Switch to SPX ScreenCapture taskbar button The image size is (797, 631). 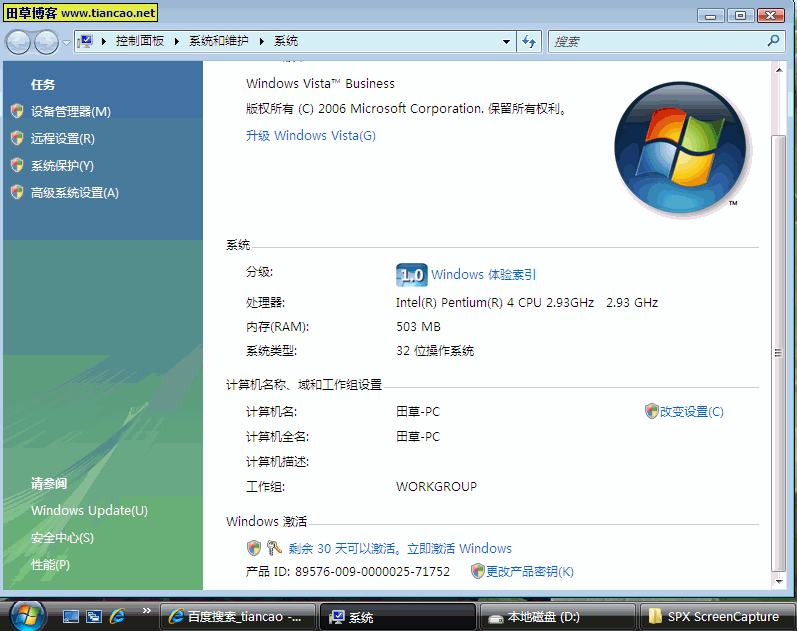[x=718, y=617]
